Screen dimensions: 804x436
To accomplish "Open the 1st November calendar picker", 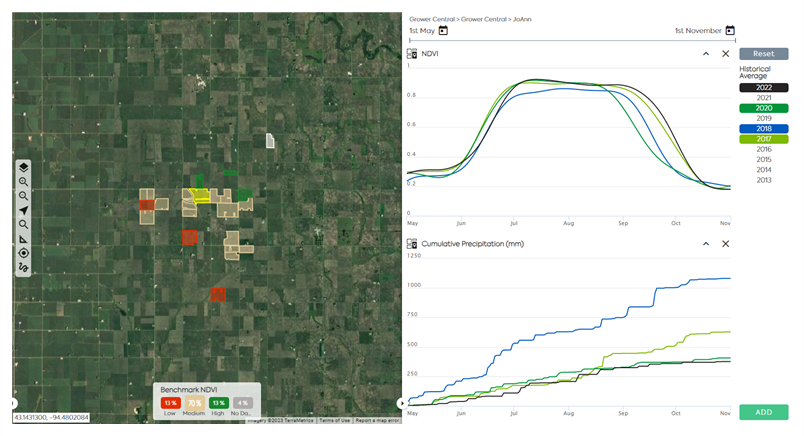I will tap(730, 31).
